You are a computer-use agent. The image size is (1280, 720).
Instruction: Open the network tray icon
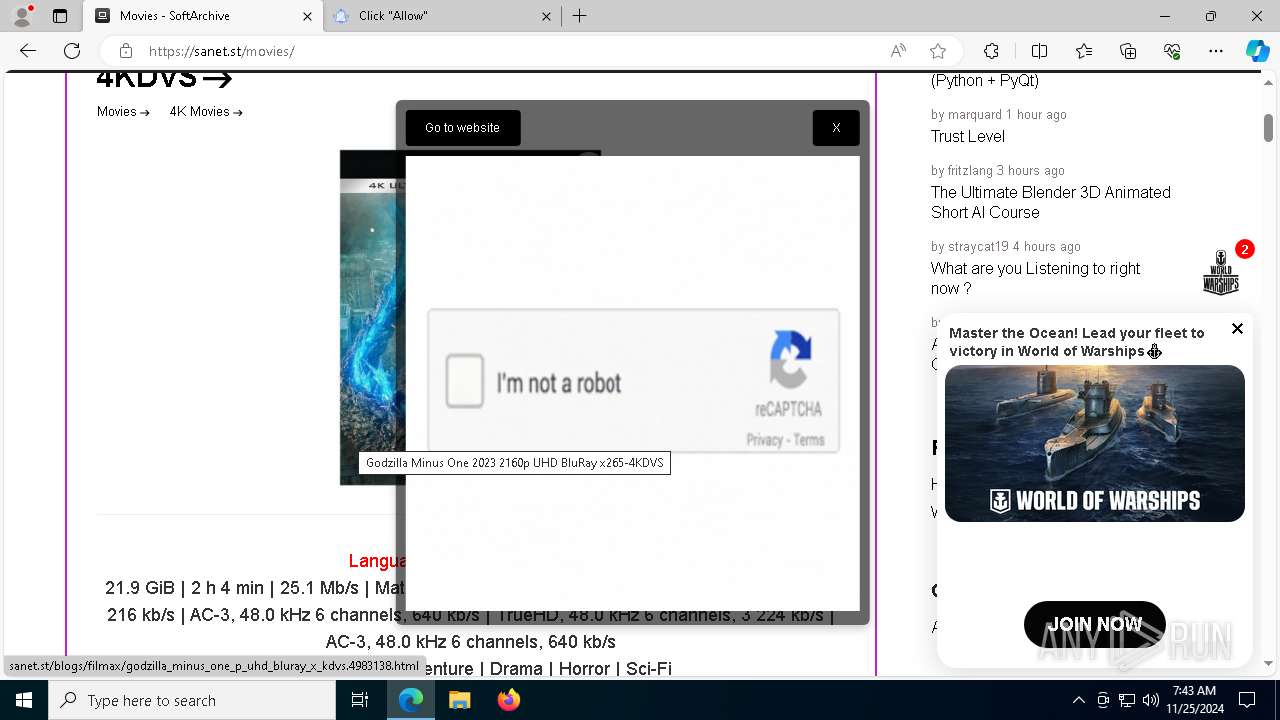click(1127, 700)
